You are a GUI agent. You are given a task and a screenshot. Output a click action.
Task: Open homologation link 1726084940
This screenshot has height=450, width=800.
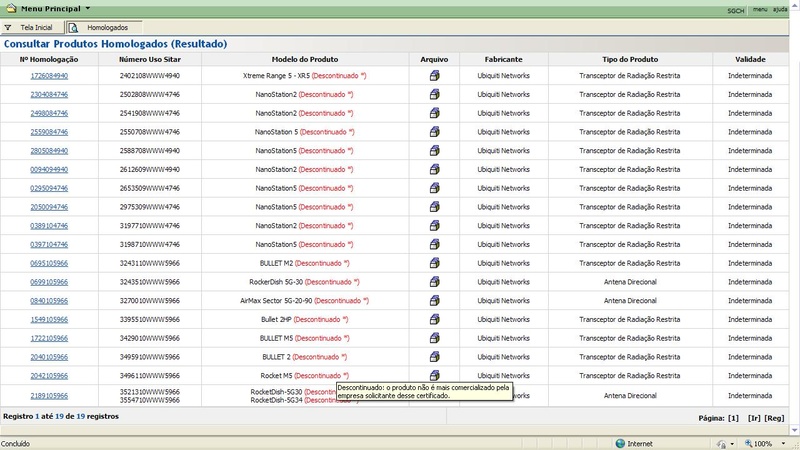[49, 76]
